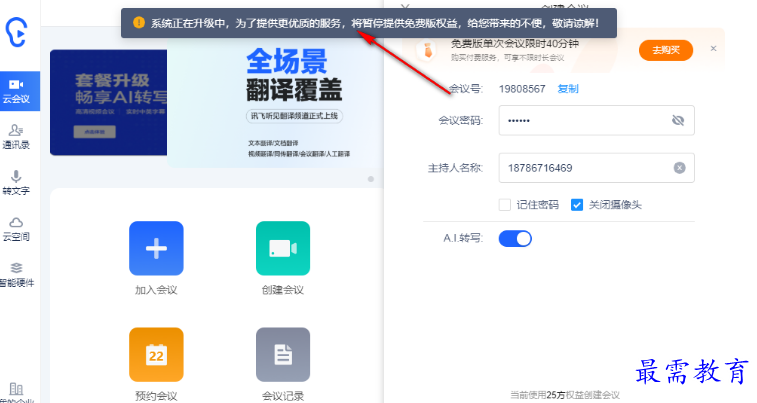Screen dimensions: 757x403
Task: Open the 转文字 microphone sidebar item
Action: (16, 182)
